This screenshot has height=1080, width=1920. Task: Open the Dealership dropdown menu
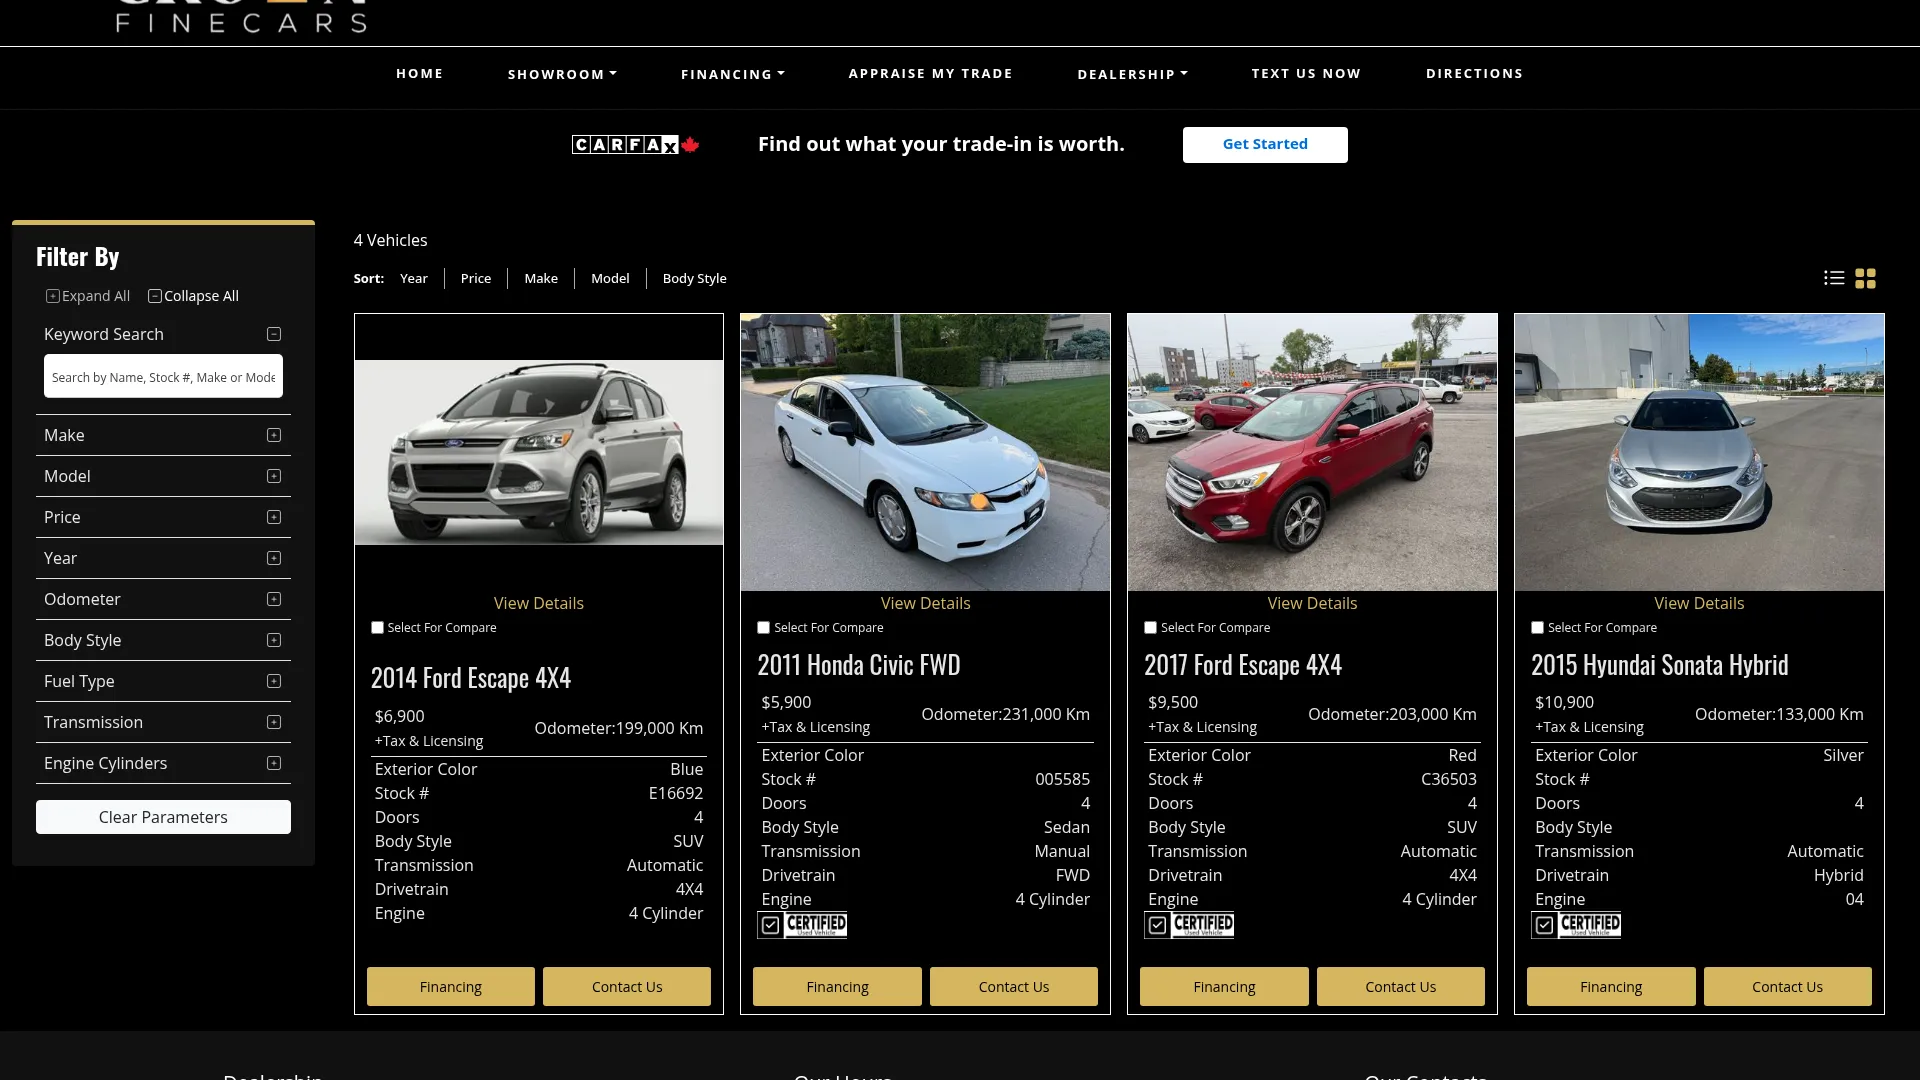pos(1133,74)
